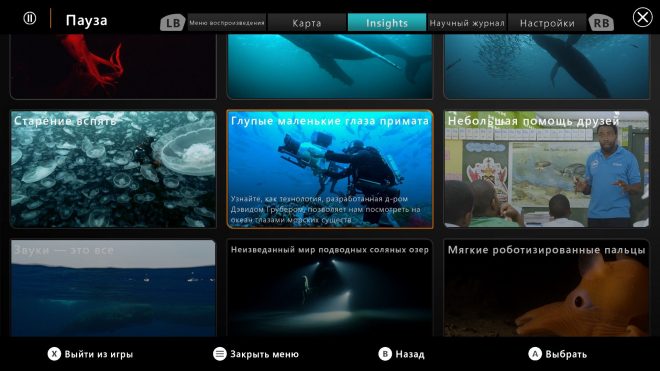Screen dimensions: 660x371
Task: Select the Глупые маленькие глаза примата card
Action: click(x=330, y=169)
